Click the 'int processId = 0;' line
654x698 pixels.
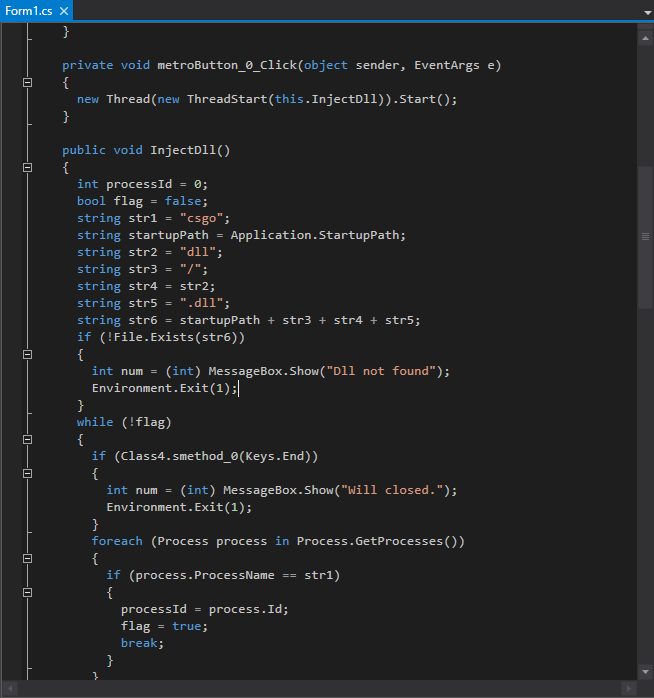coord(142,184)
